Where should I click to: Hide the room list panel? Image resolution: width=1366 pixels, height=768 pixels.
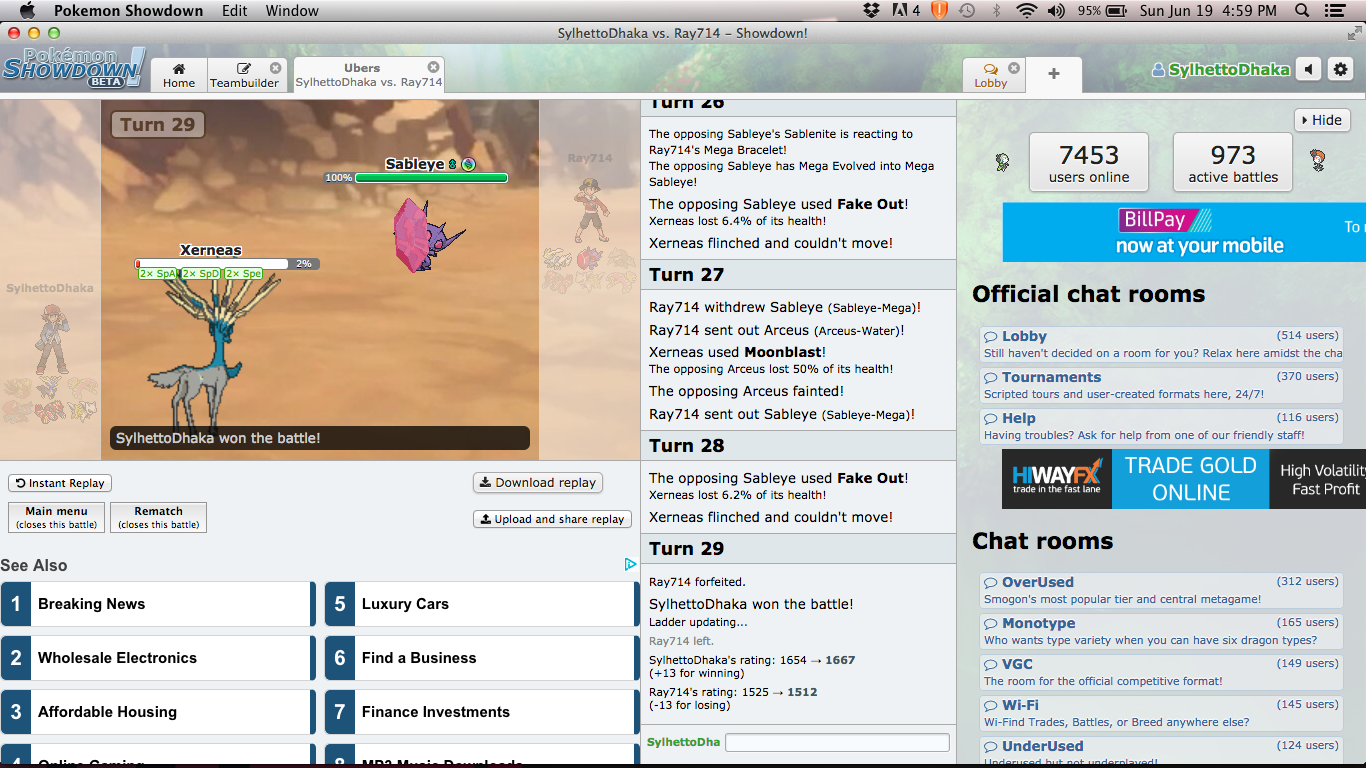pos(1322,120)
